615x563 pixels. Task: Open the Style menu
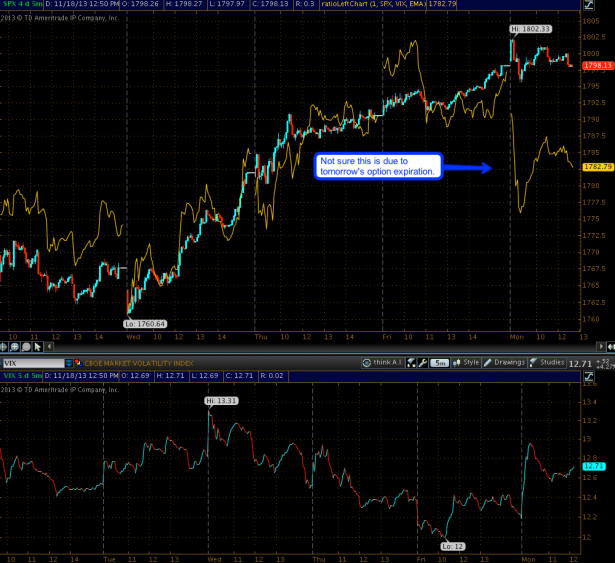coord(471,362)
